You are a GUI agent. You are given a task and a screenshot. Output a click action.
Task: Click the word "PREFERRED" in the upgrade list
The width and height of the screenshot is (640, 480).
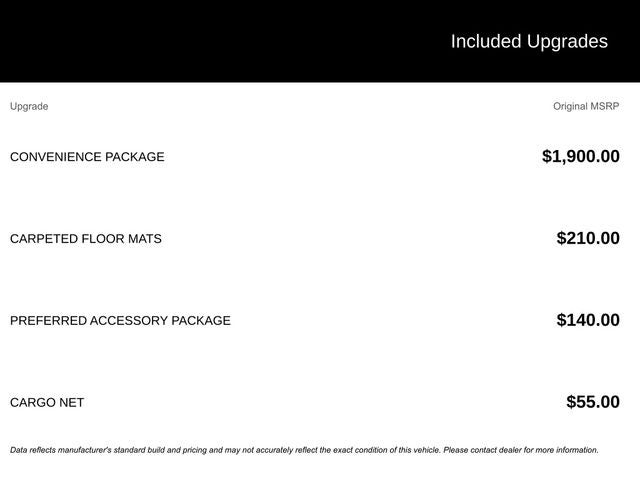(x=48, y=321)
